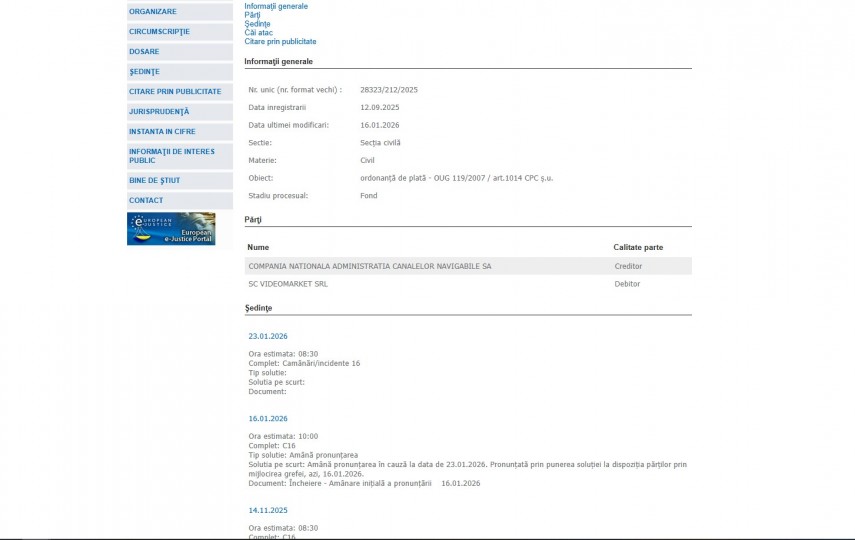Select CIRCUMSCRIPȚIE in the sidebar
Viewport: 855px width, 540px height.
(x=159, y=32)
